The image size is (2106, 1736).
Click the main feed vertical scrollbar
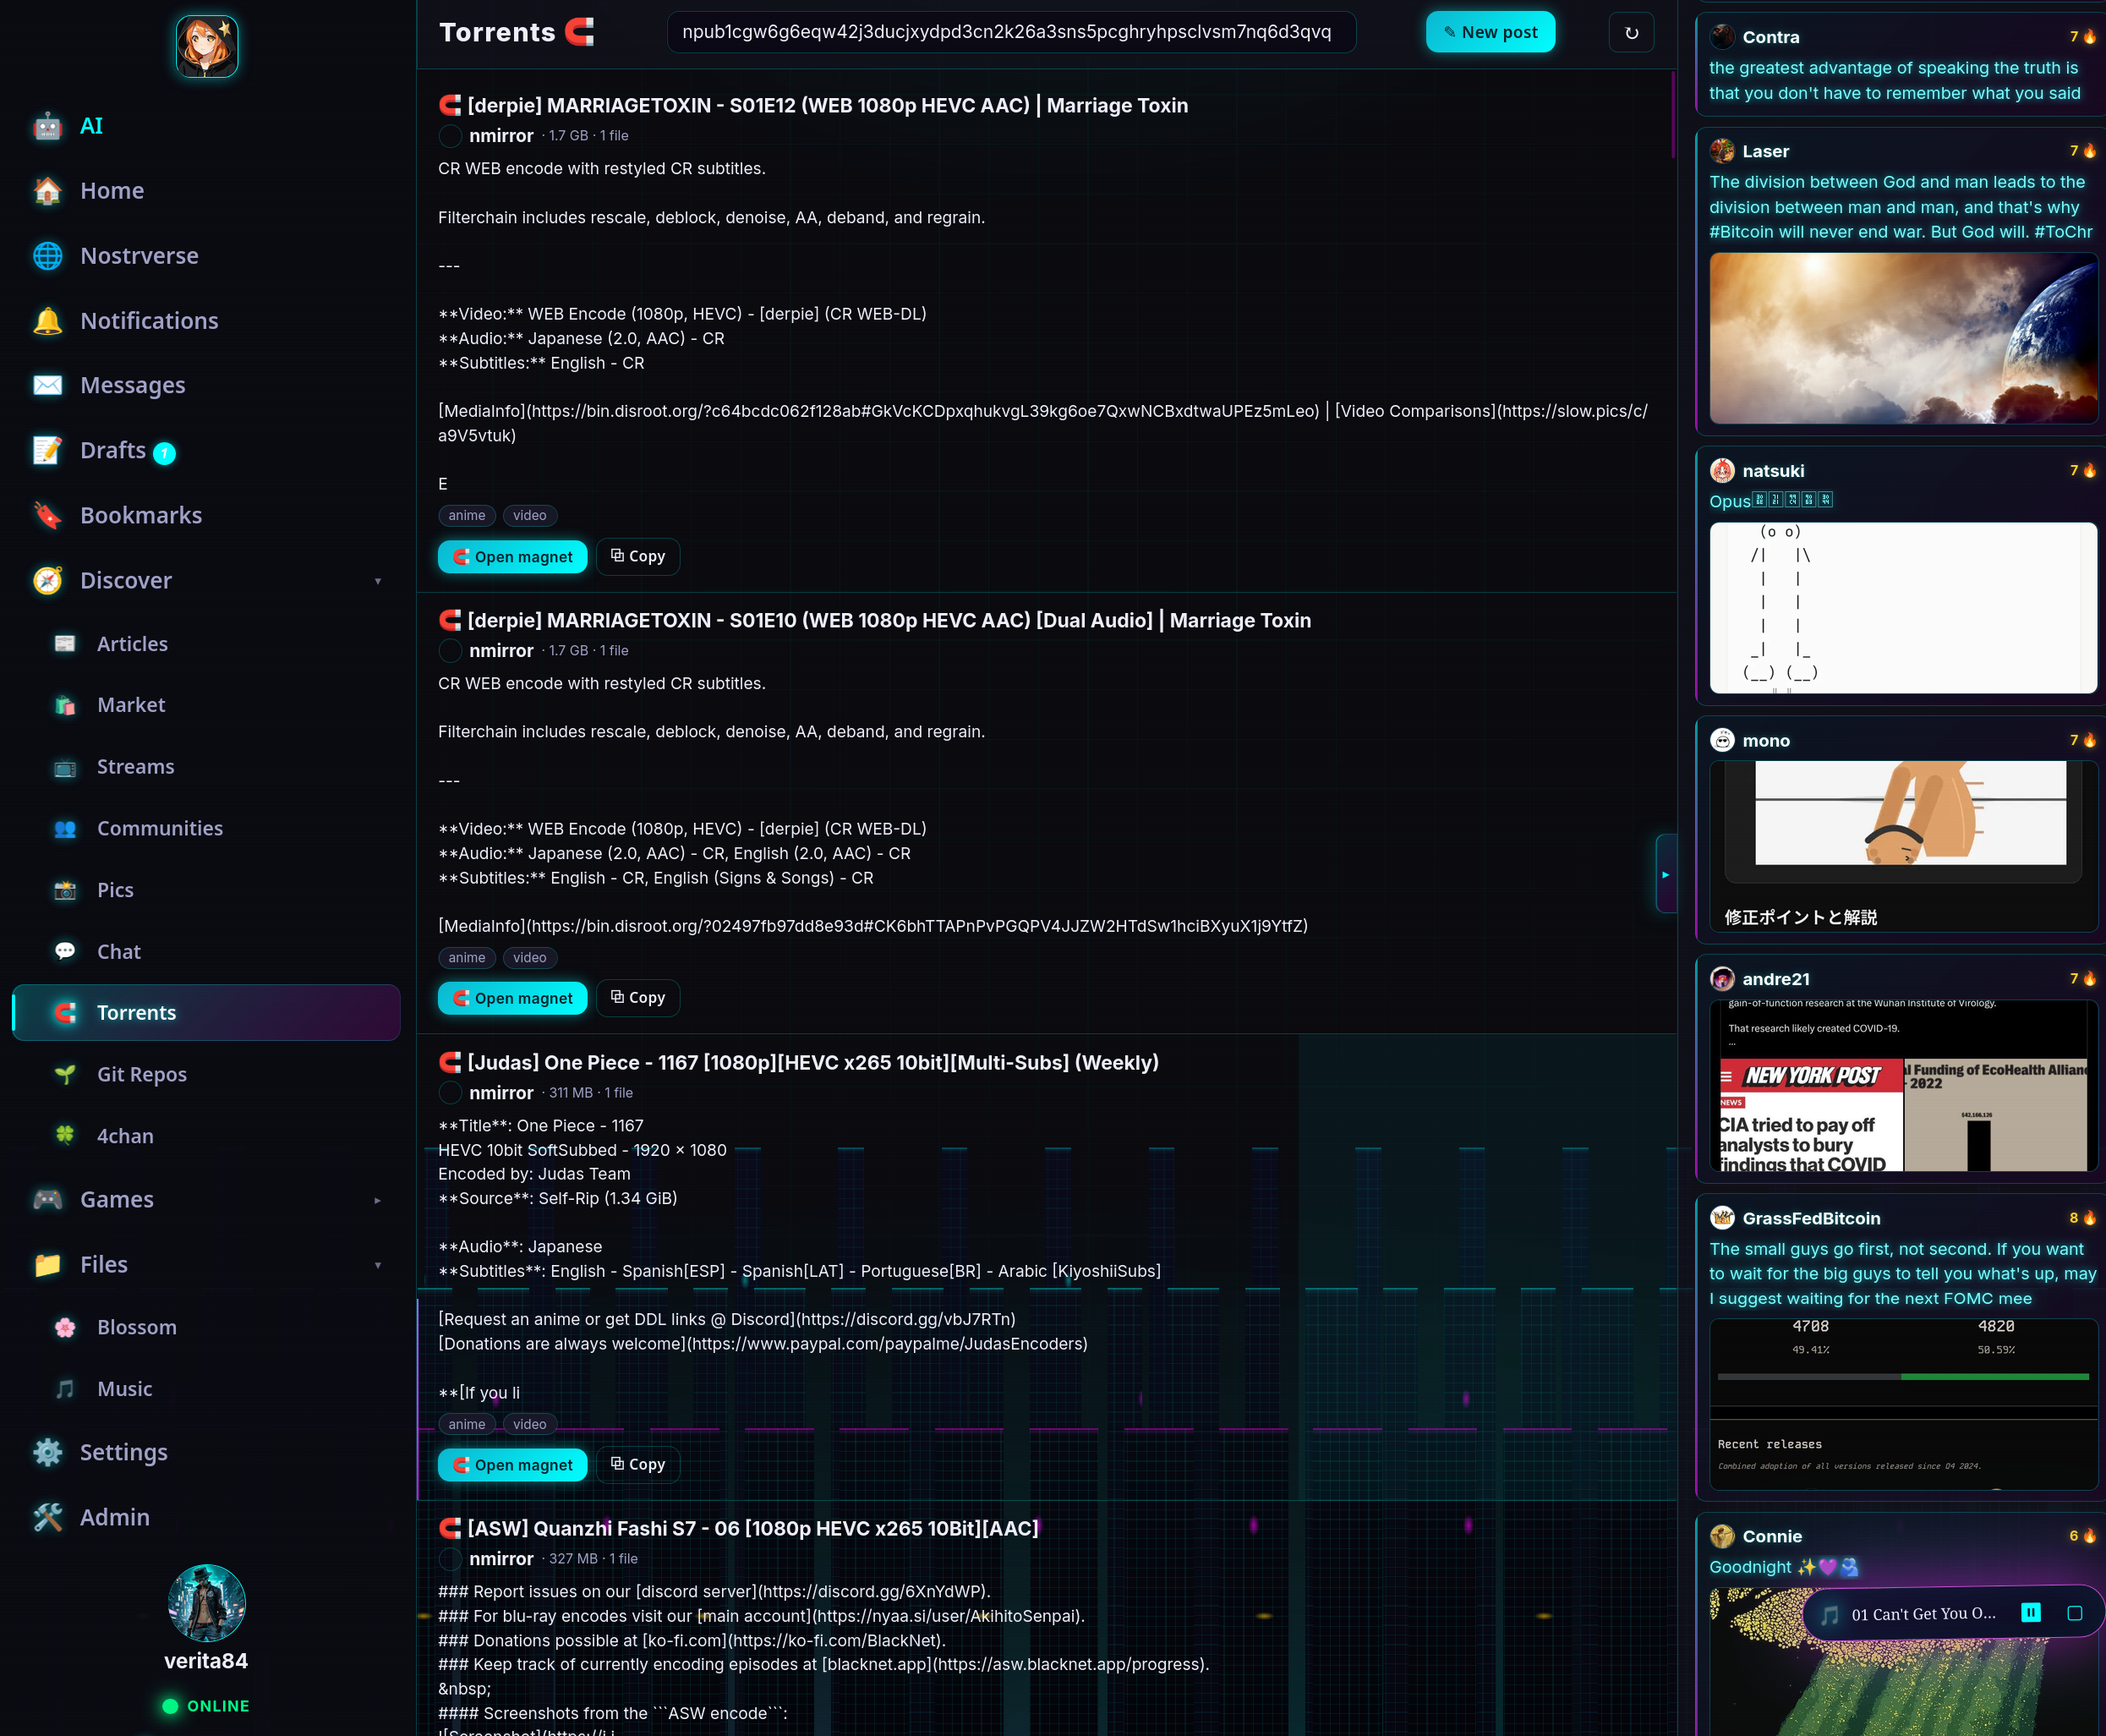(x=1673, y=115)
